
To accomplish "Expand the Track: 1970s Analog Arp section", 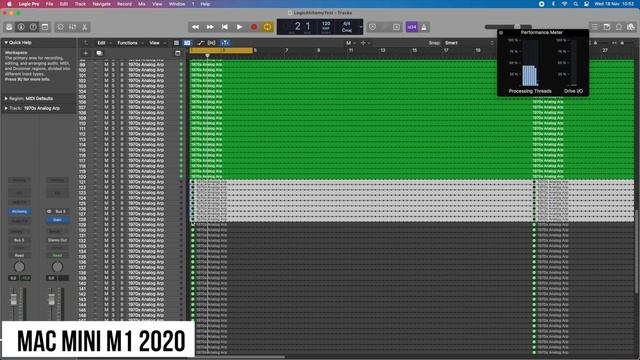I will [6, 108].
